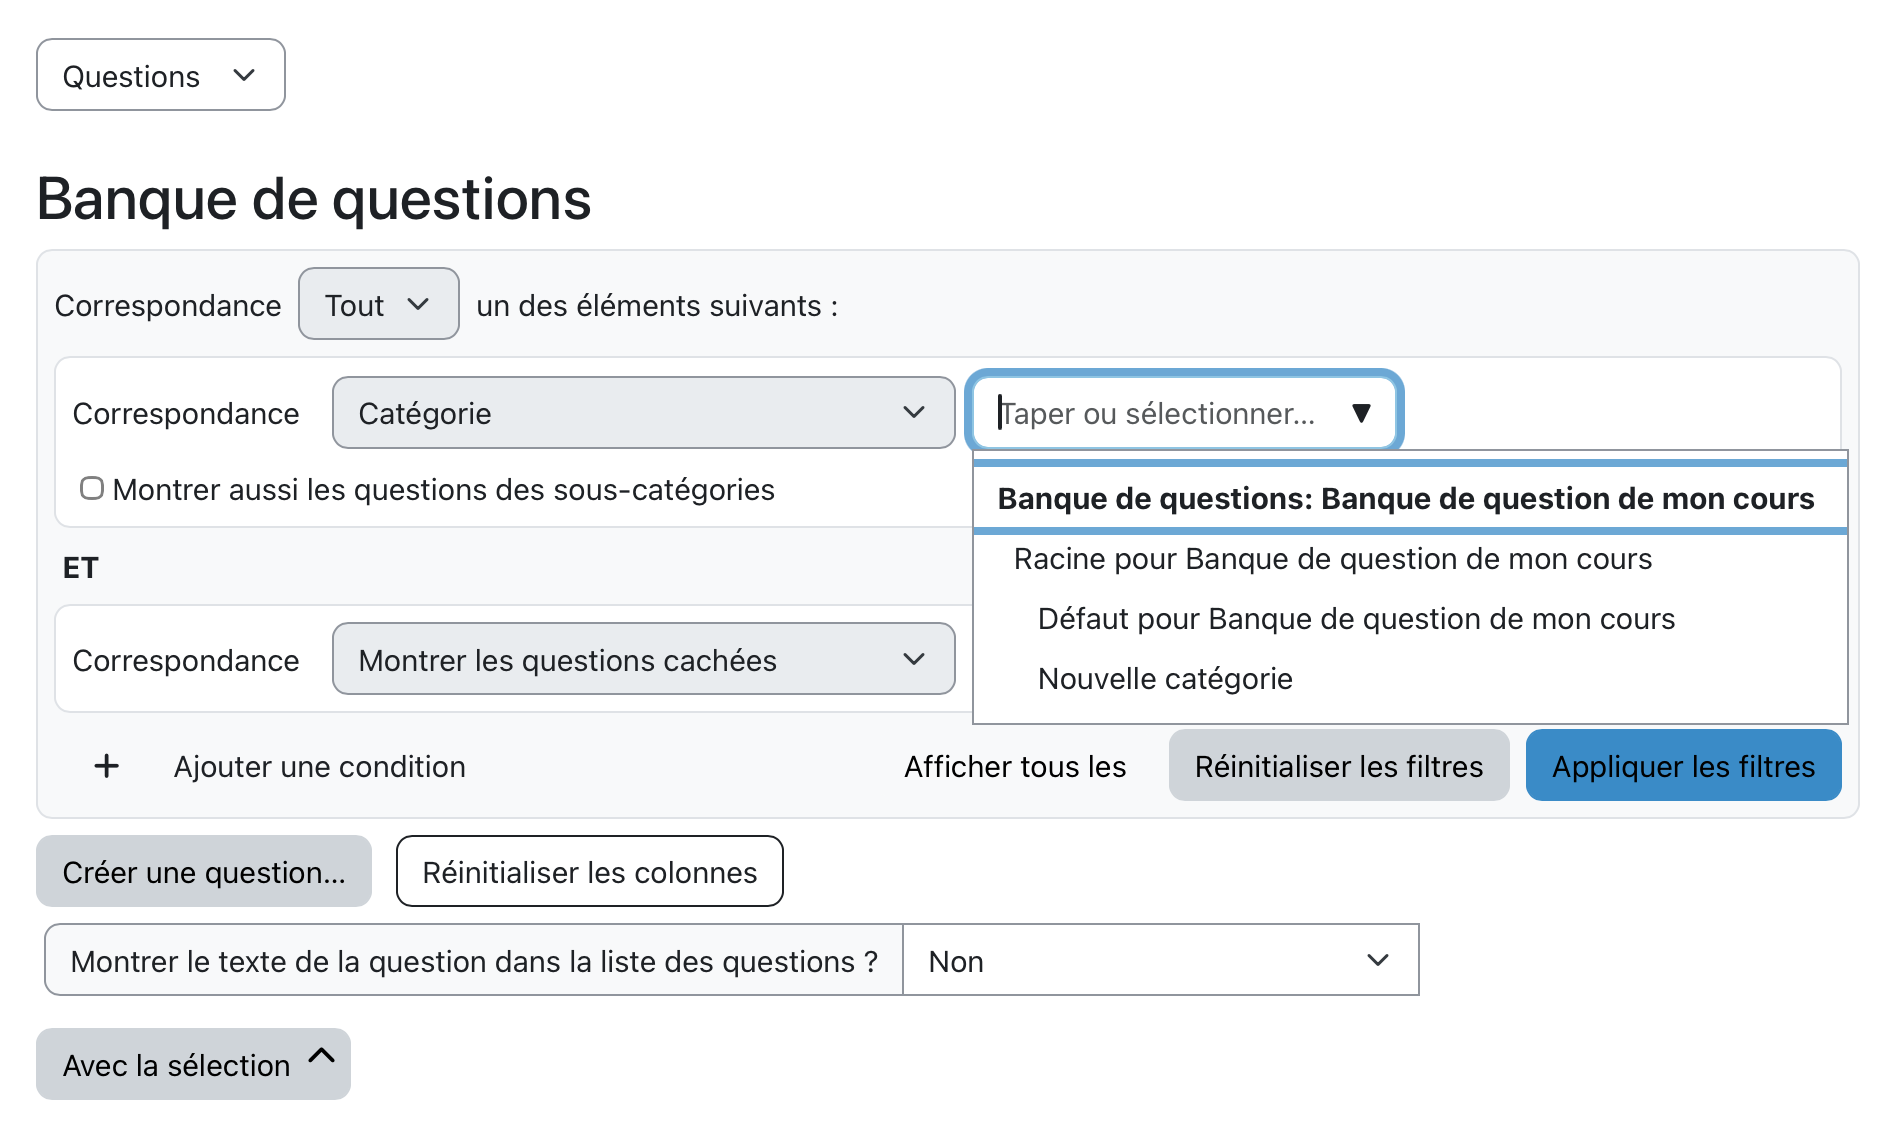Click Créer une question button
The width and height of the screenshot is (1894, 1138).
204,873
